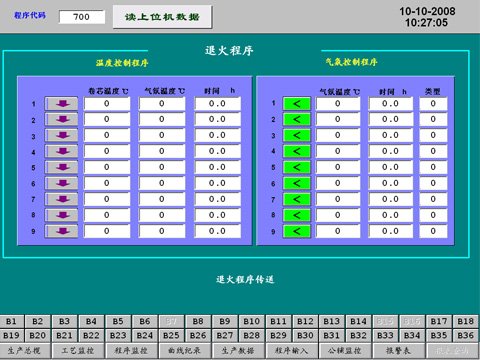The height and width of the screenshot is (360, 480).
Task: Click the green '<' button in atmosphere row 9
Action: click(297, 231)
